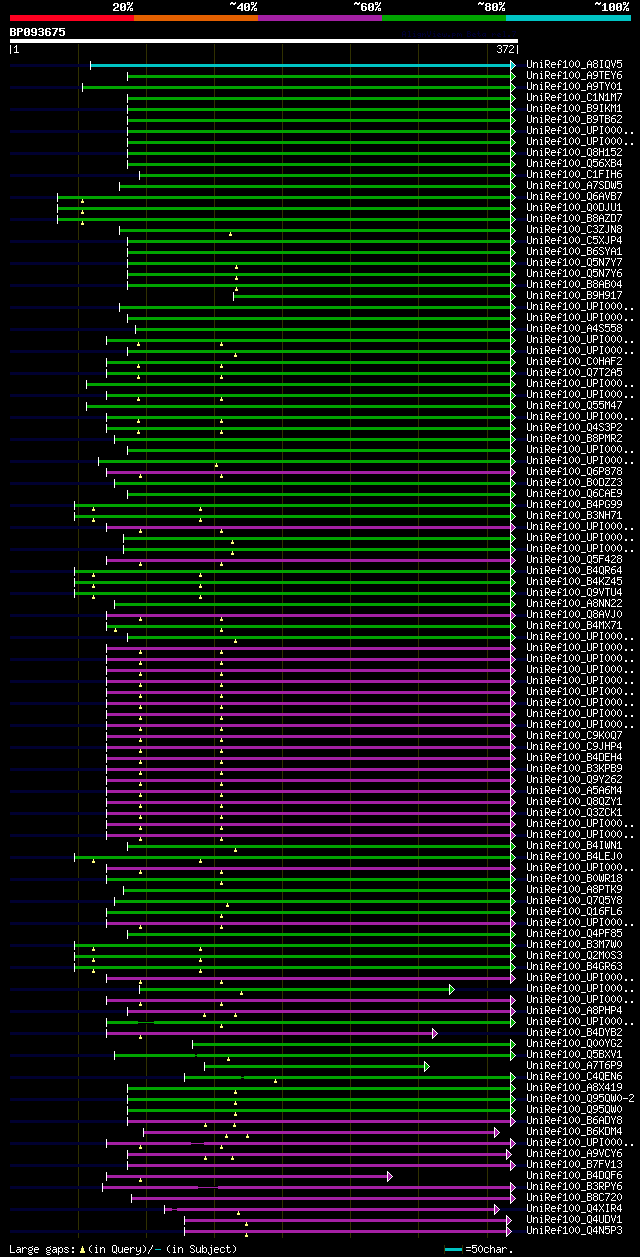Click the UniRef100_B9TB62 entry

(574, 119)
